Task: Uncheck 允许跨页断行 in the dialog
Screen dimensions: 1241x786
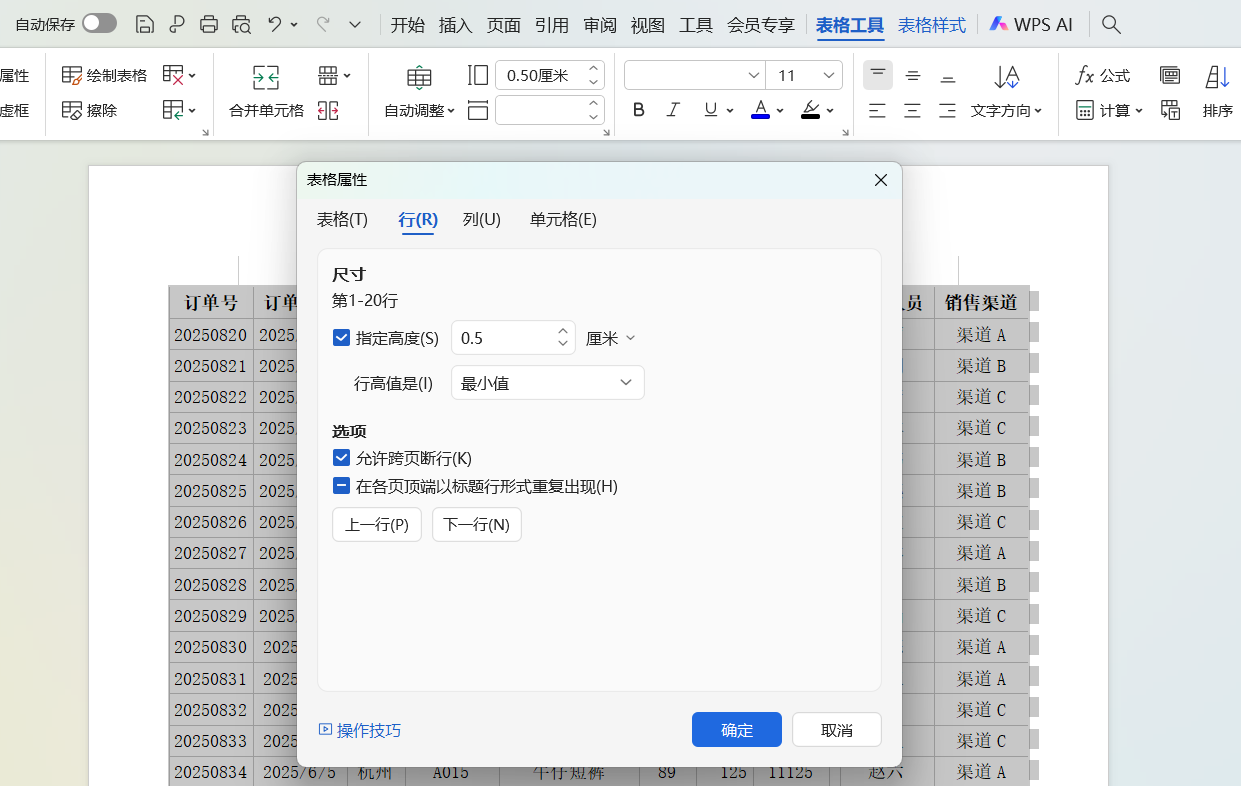Action: click(x=341, y=459)
